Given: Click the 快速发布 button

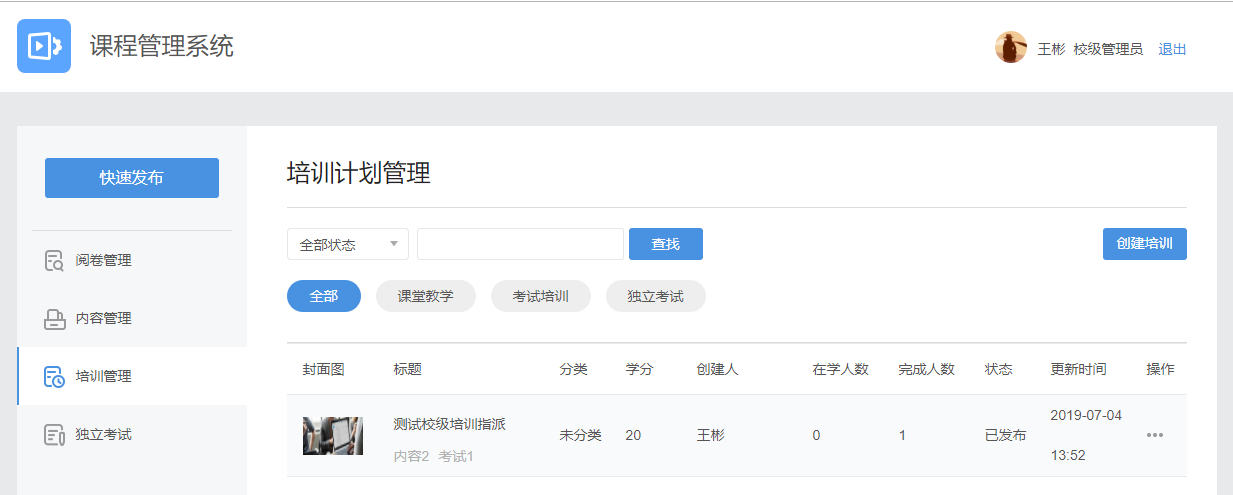Looking at the screenshot, I should tap(131, 178).
